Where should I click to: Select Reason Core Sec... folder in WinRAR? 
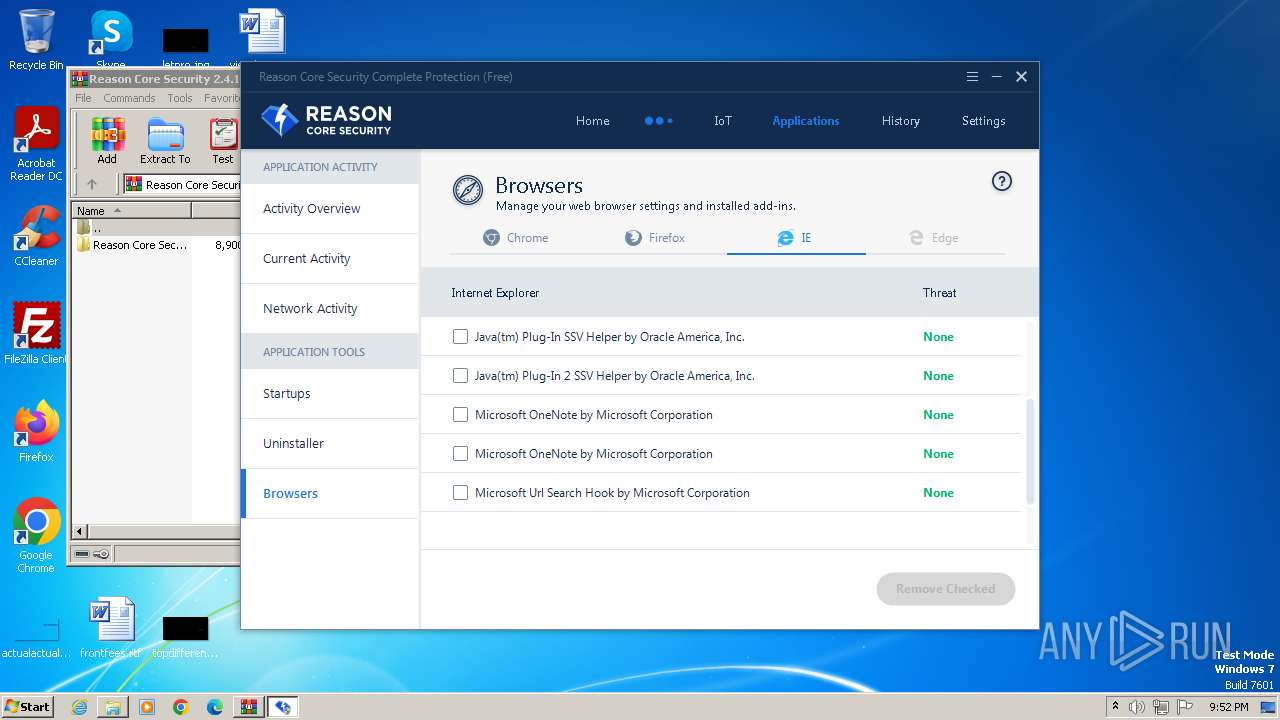click(x=131, y=245)
